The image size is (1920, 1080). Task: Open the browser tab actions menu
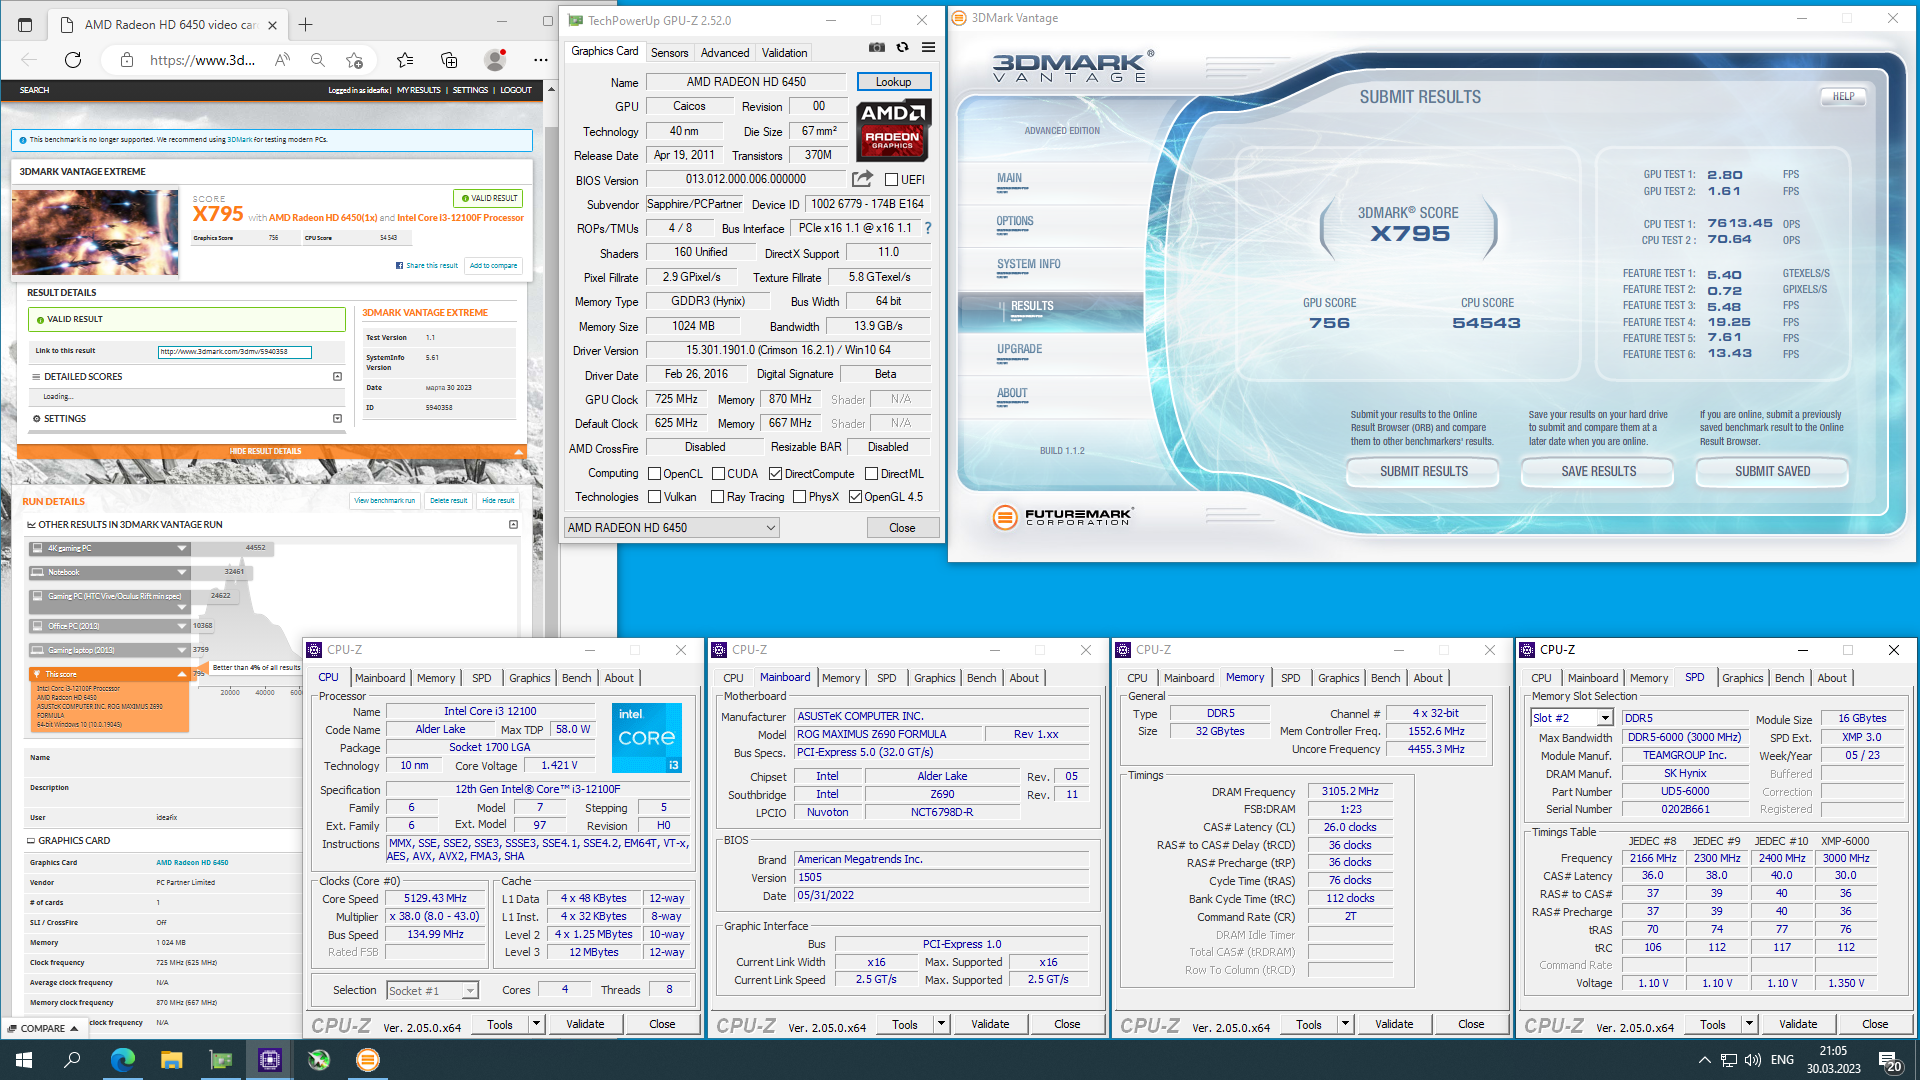coord(25,24)
